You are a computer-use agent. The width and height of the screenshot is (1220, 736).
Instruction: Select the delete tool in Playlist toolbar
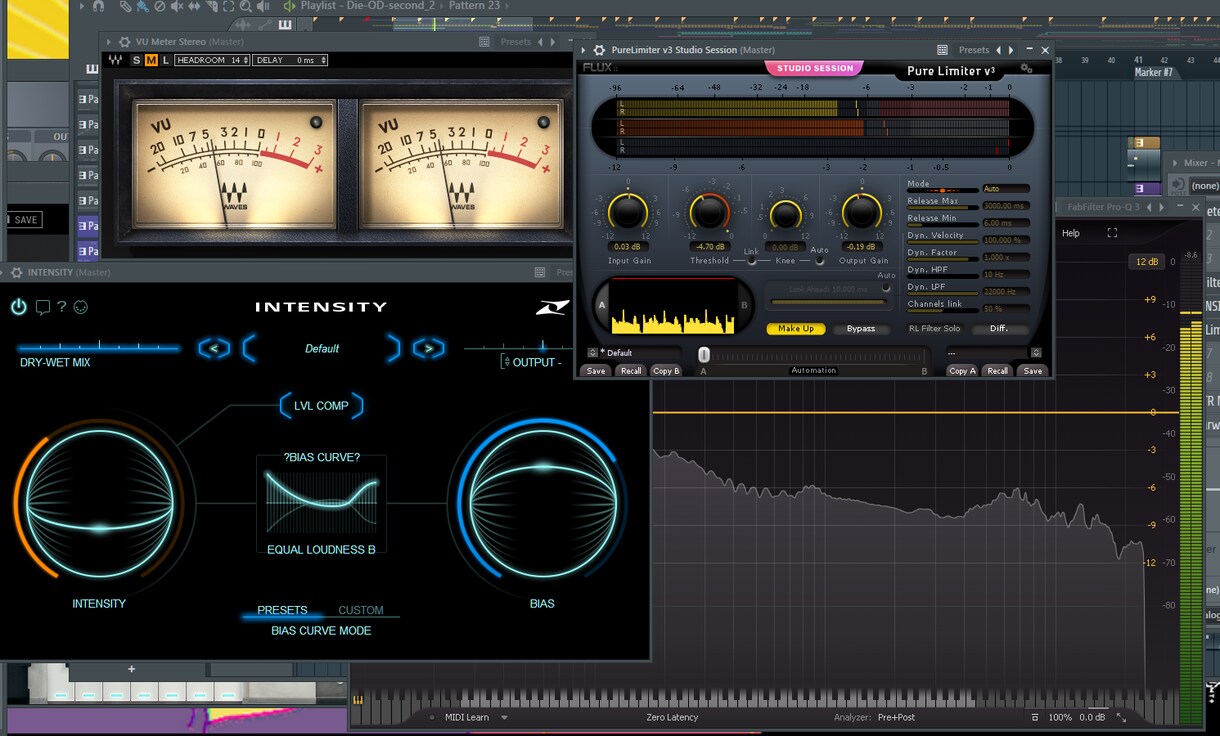pos(160,6)
